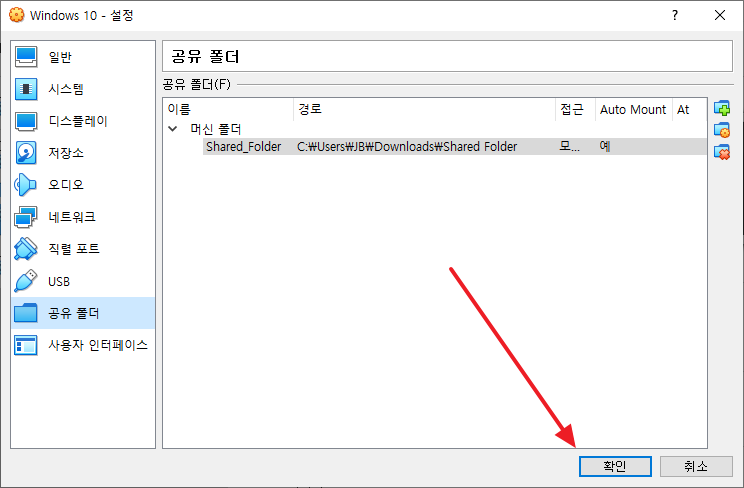Select the USB category label
744x488 pixels.
coord(59,282)
